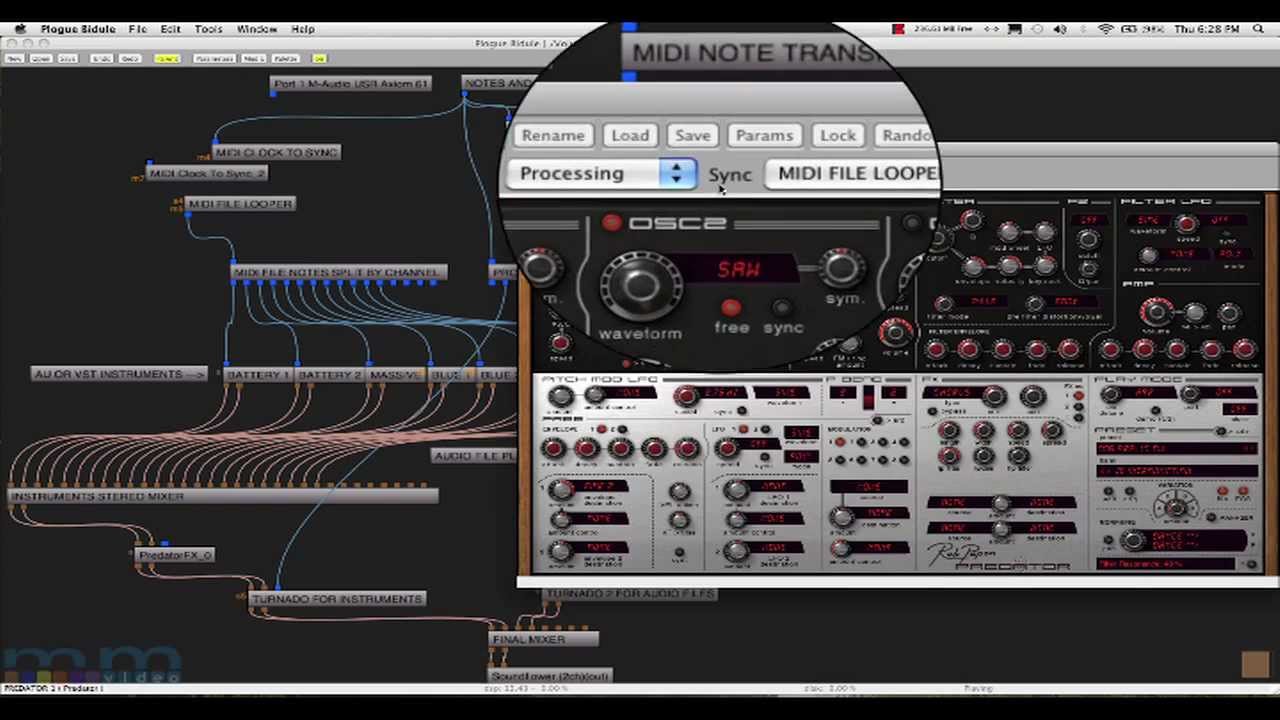The image size is (1280, 720).
Task: Select the PredatorFX_0 node
Action: [175, 555]
